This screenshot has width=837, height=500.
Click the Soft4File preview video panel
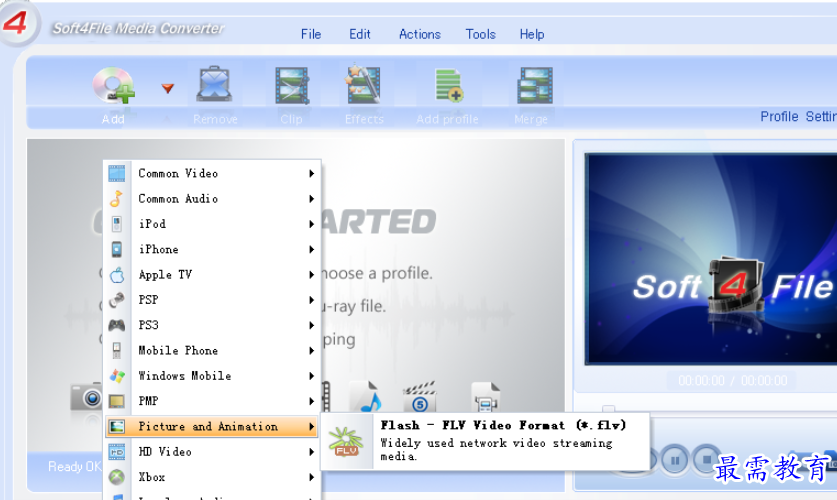click(711, 259)
